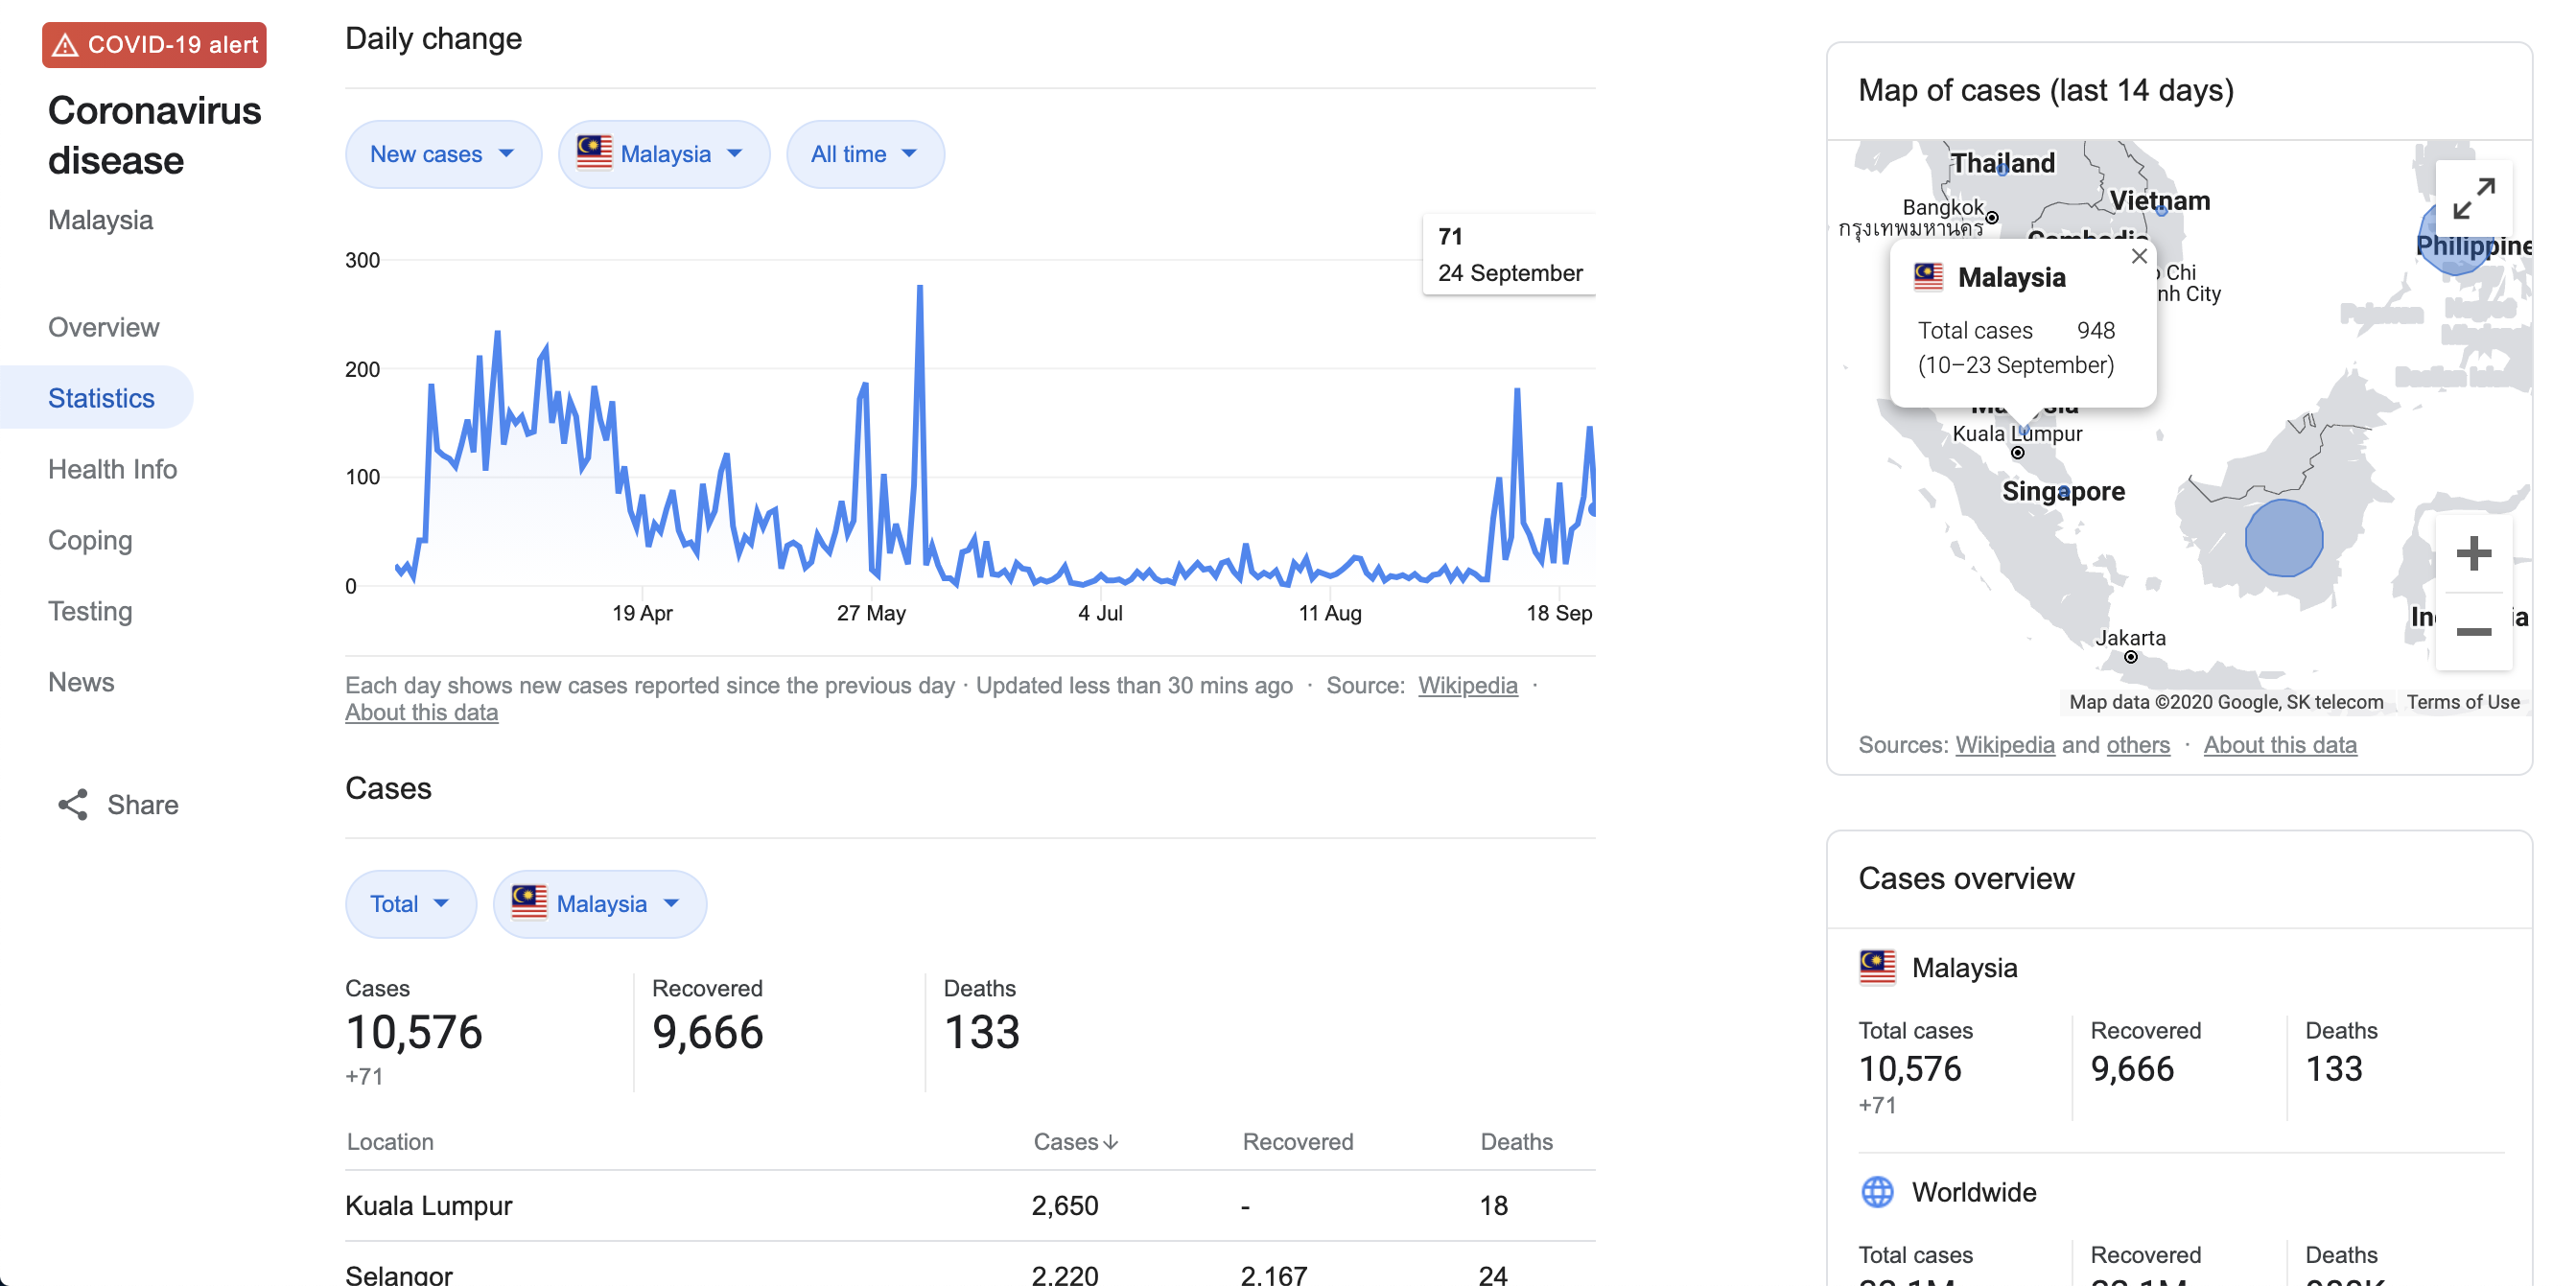Click the Share icon in sidebar
Image resolution: width=2576 pixels, height=1286 pixels.
click(x=73, y=804)
